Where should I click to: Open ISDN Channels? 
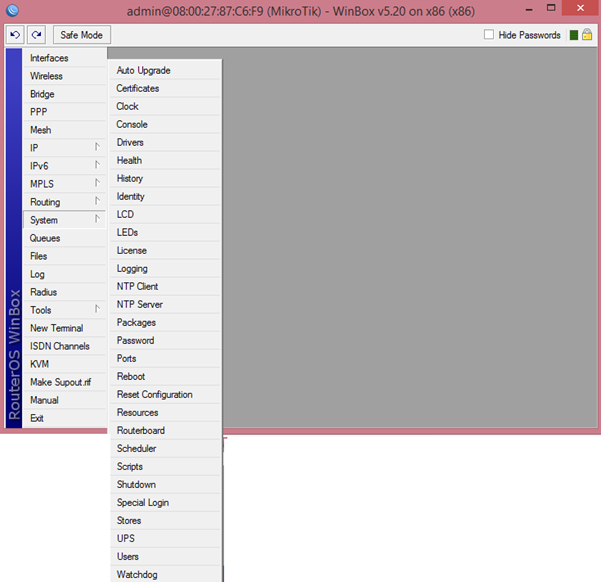point(64,346)
